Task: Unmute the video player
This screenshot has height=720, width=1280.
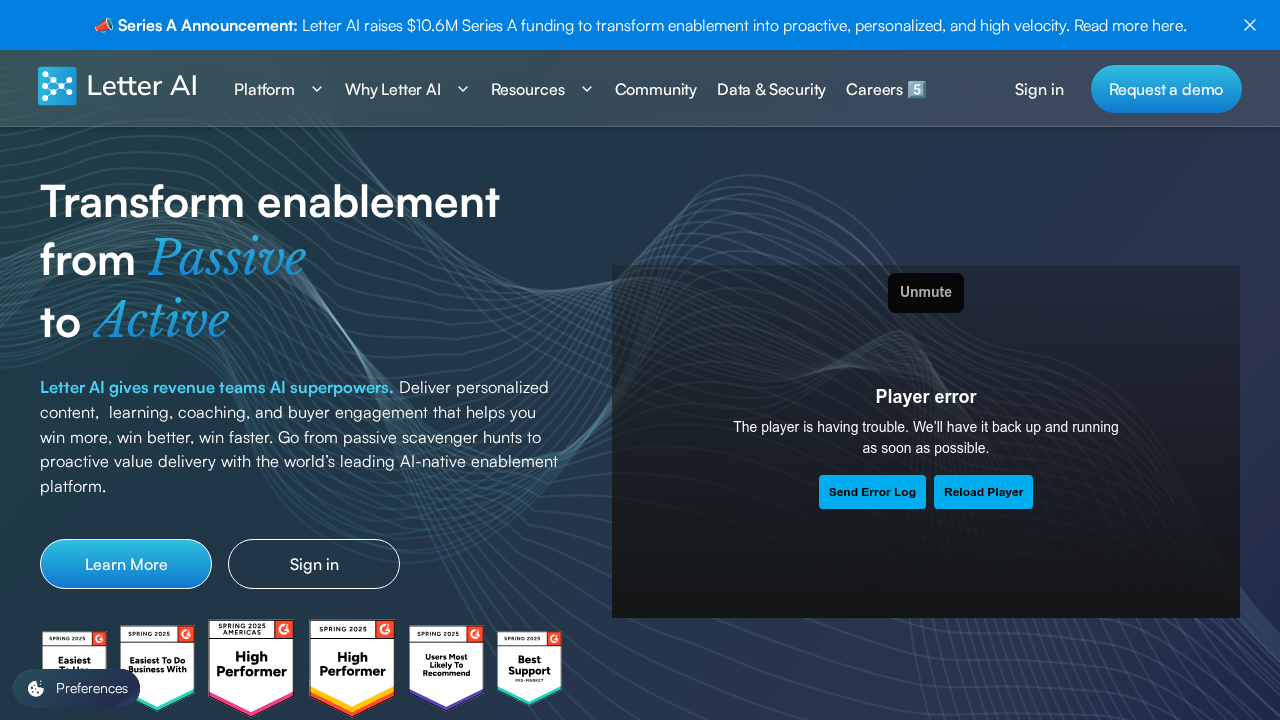Action: pos(925,292)
